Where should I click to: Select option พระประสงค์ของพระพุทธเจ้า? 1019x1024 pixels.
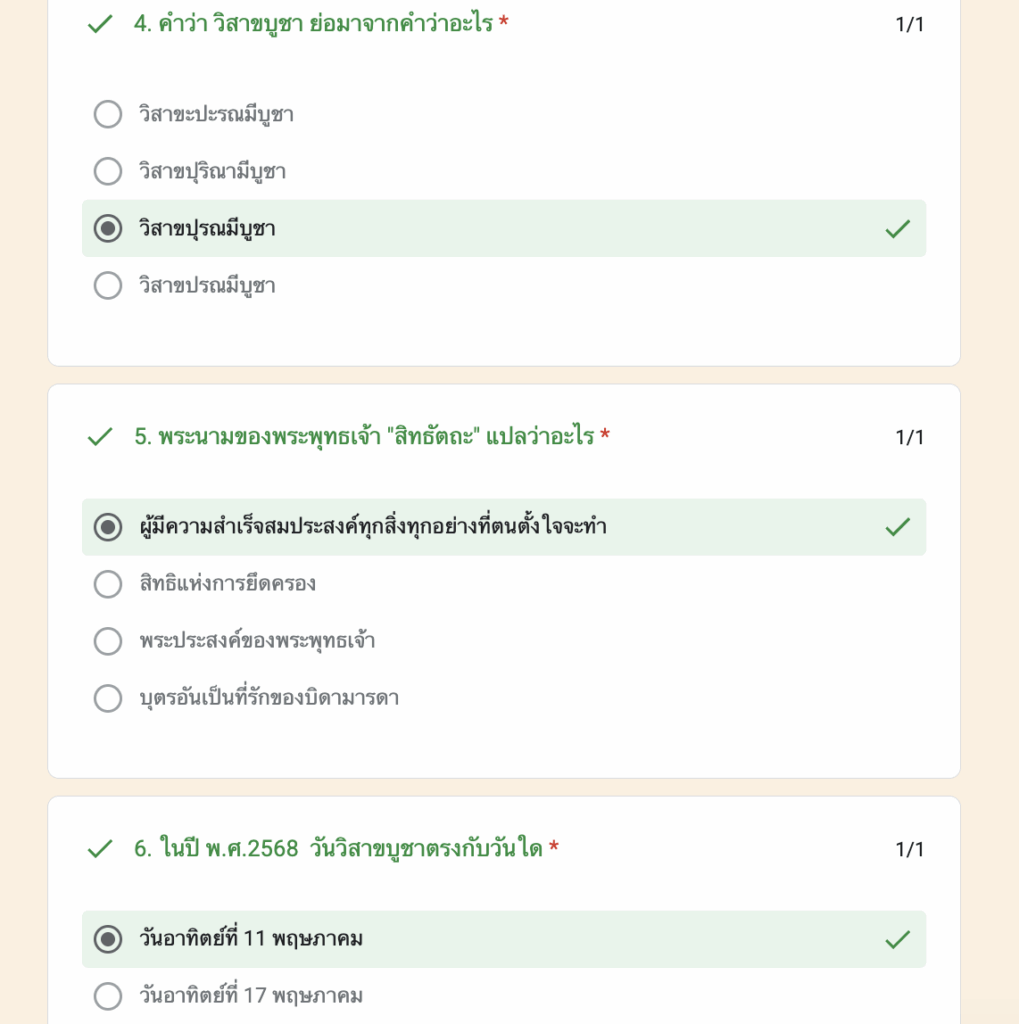[108, 641]
